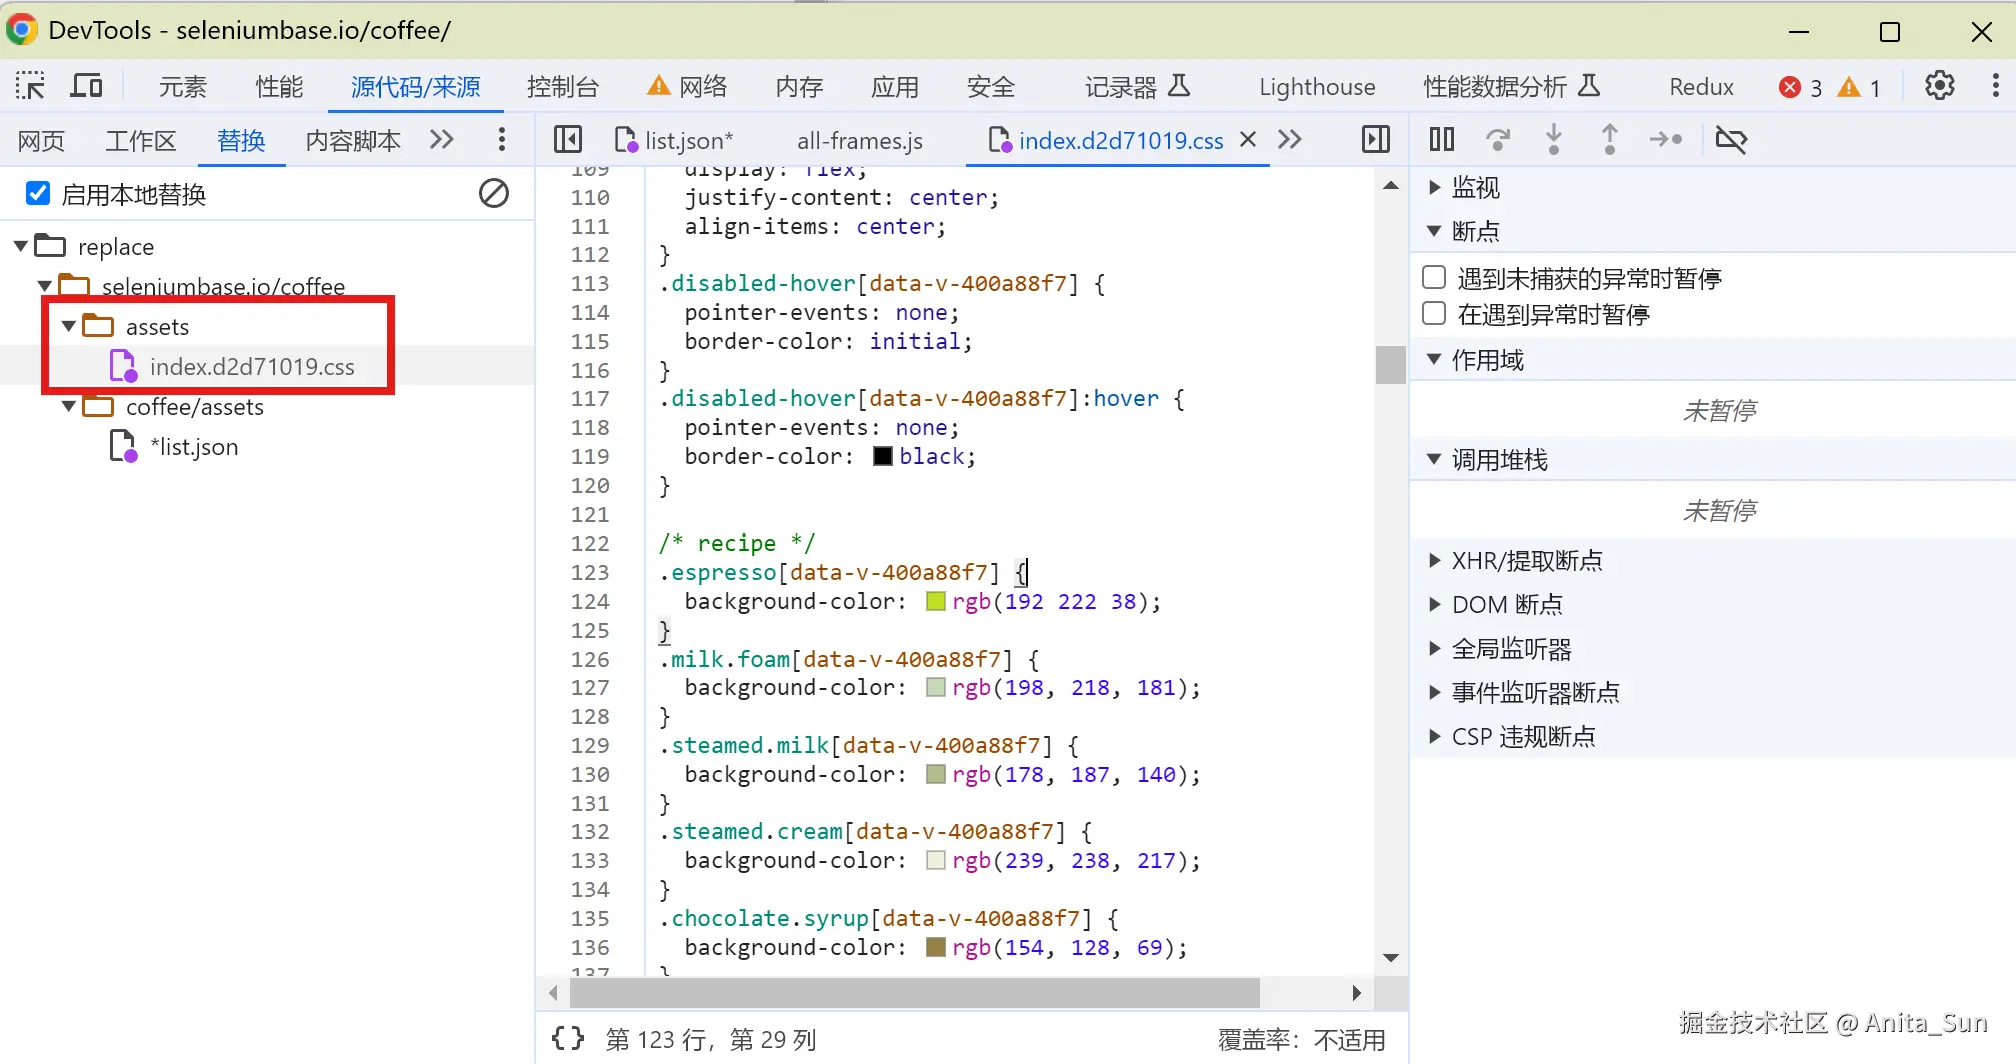The width and height of the screenshot is (2016, 1064).
Task: Expand 全局监听器 section
Action: 1434,648
